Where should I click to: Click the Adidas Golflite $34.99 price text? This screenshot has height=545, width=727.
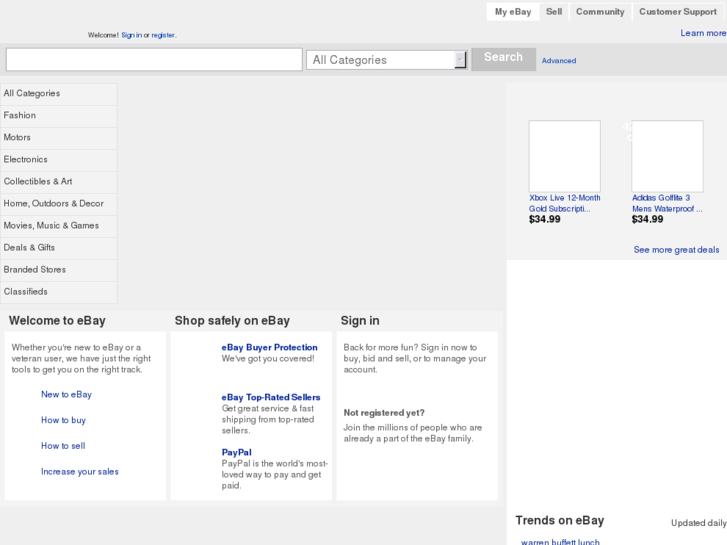(x=648, y=219)
